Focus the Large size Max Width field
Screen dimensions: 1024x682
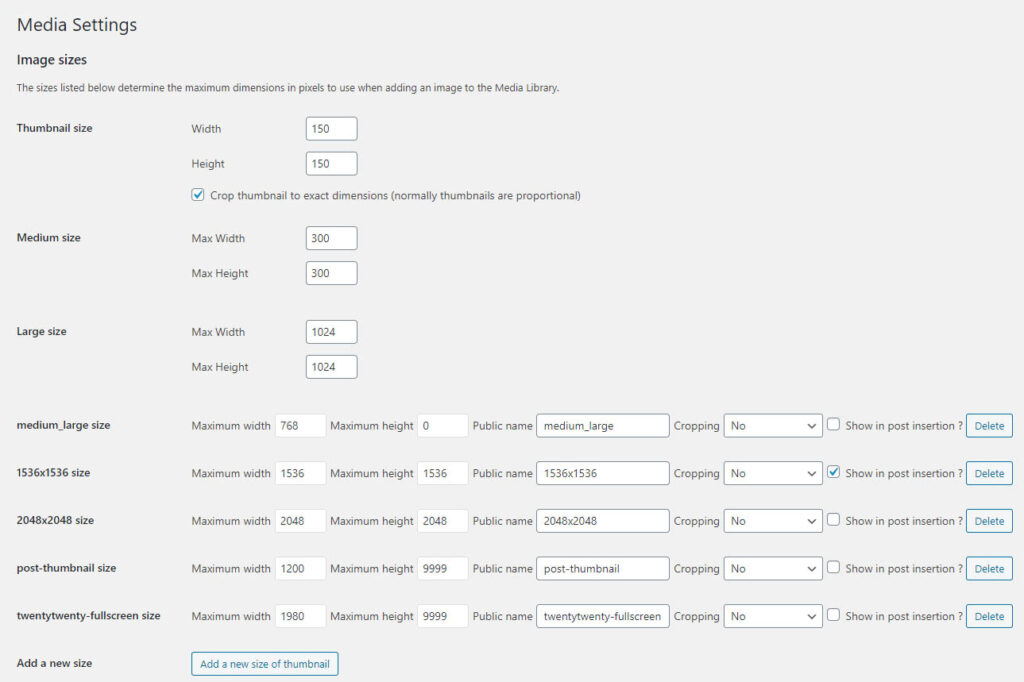tap(331, 332)
